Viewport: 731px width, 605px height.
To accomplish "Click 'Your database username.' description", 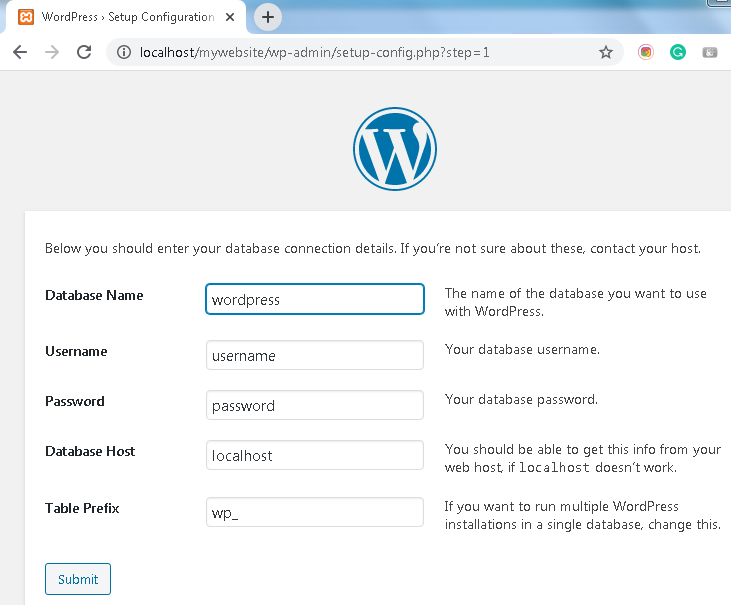I will [x=522, y=350].
